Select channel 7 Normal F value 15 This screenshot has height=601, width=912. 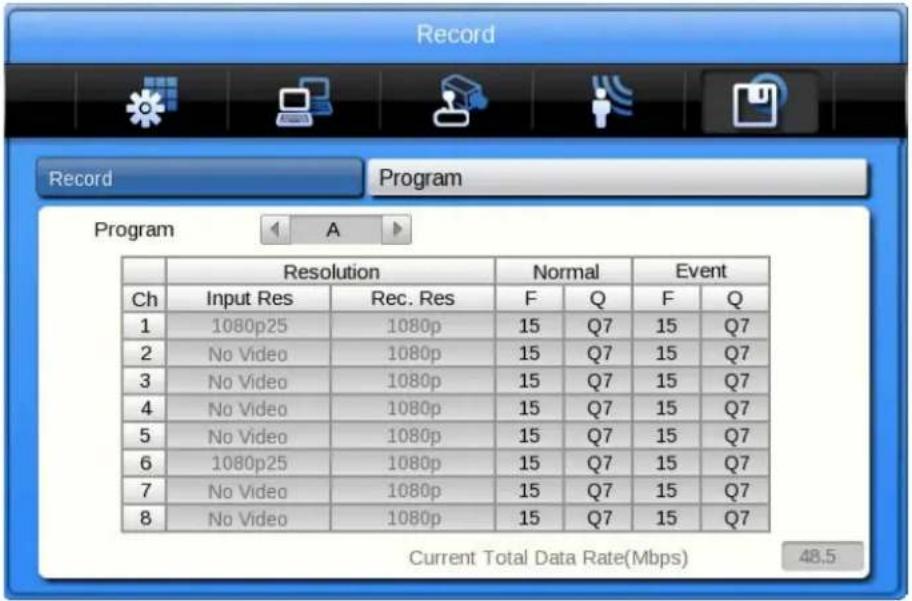[x=529, y=490]
